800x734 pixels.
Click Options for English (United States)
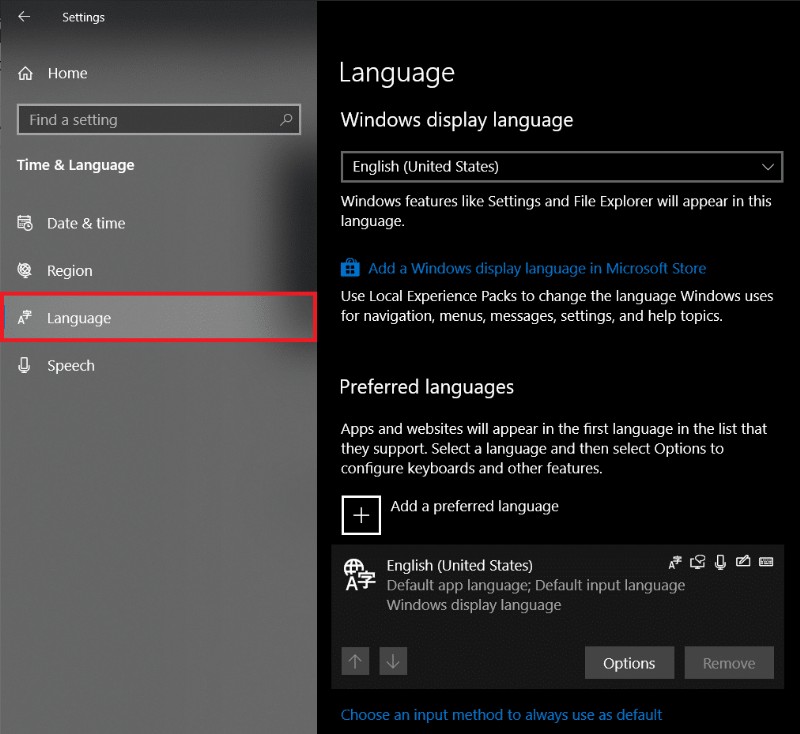coord(629,662)
